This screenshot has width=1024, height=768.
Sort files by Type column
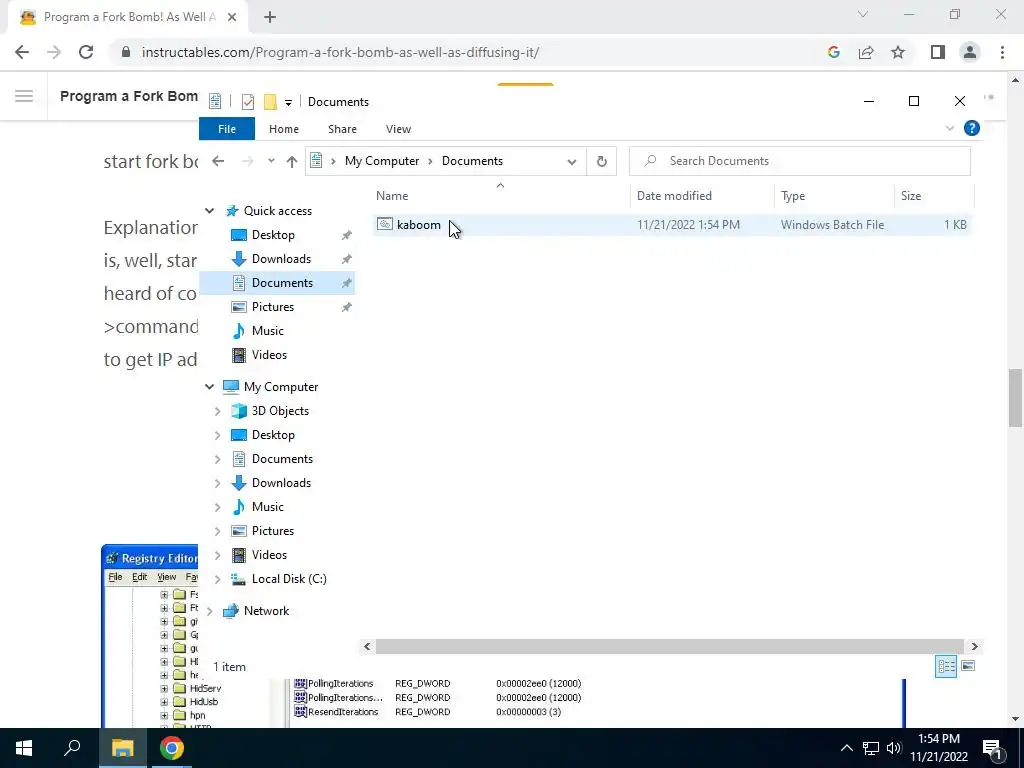793,195
